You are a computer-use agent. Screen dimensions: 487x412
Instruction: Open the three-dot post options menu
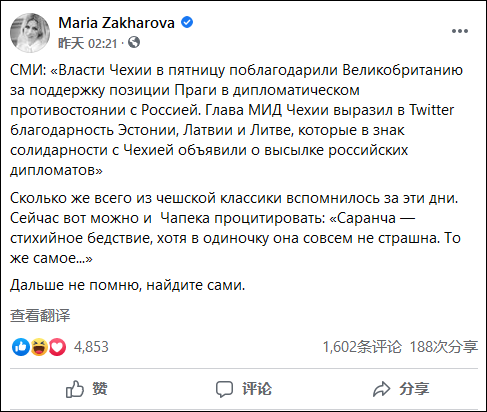(x=460, y=31)
